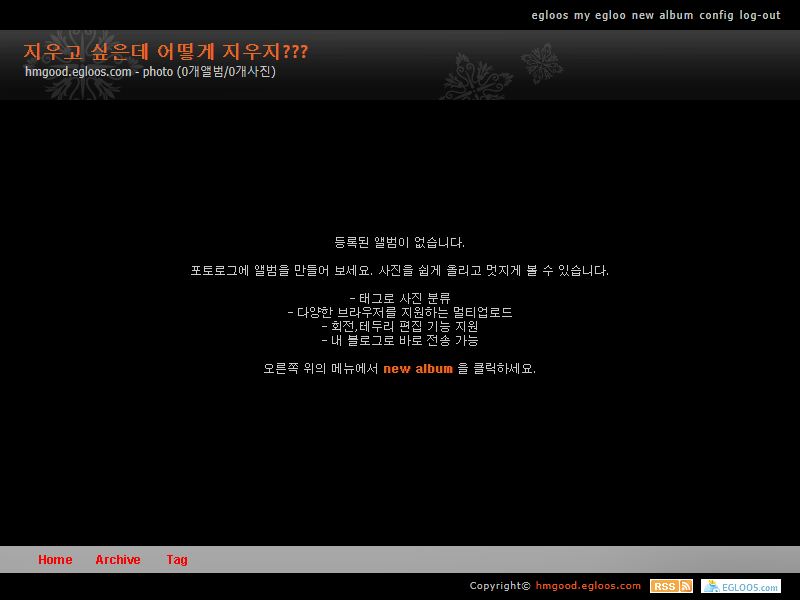Open the RSS feed icon

click(x=671, y=586)
